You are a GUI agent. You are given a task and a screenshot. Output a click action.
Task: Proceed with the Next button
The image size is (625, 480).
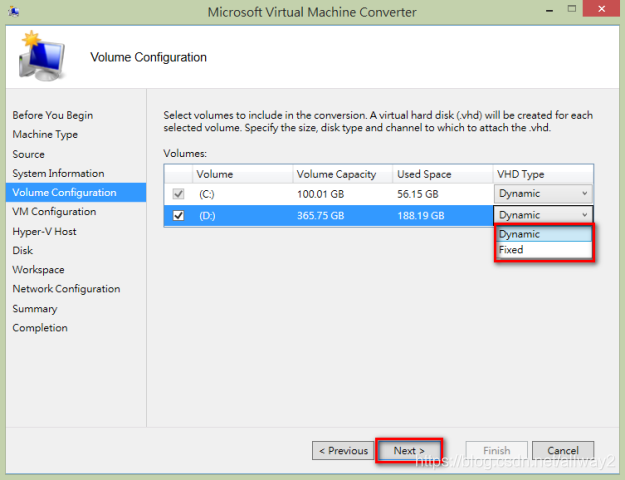pyautogui.click(x=409, y=450)
